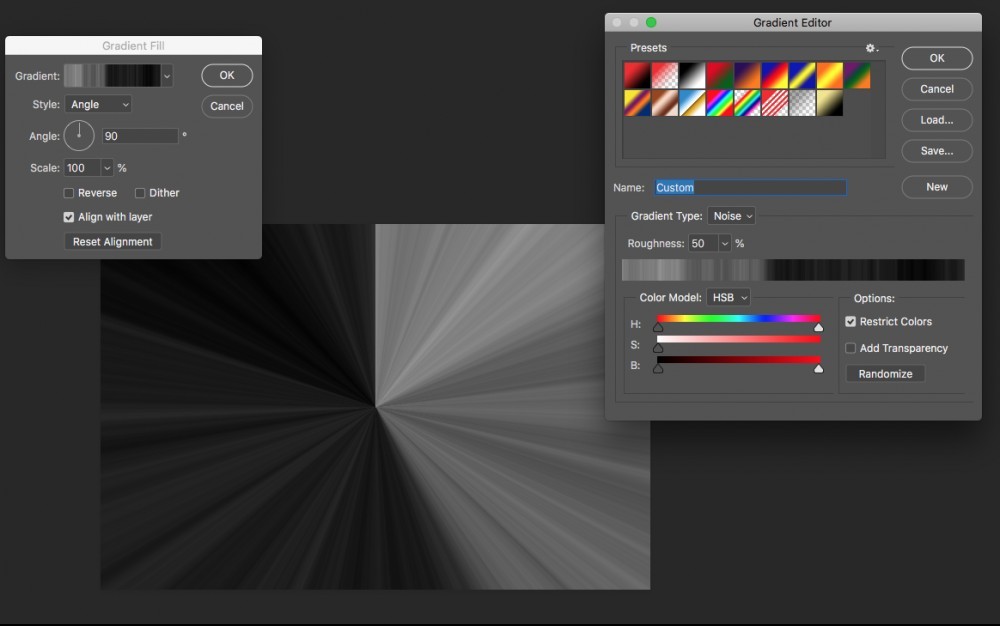Image resolution: width=1000 pixels, height=626 pixels.
Task: Choose the Red, Green gradient preset
Action: [x=719, y=75]
